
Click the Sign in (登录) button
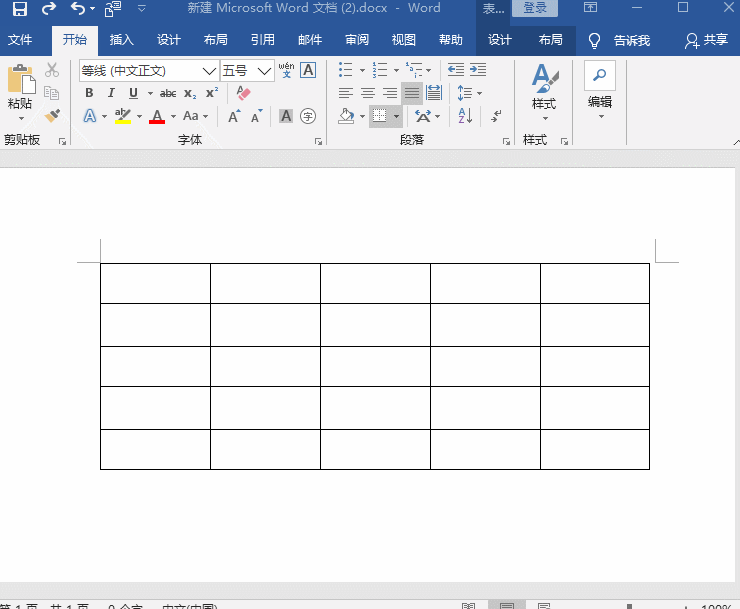coord(535,8)
